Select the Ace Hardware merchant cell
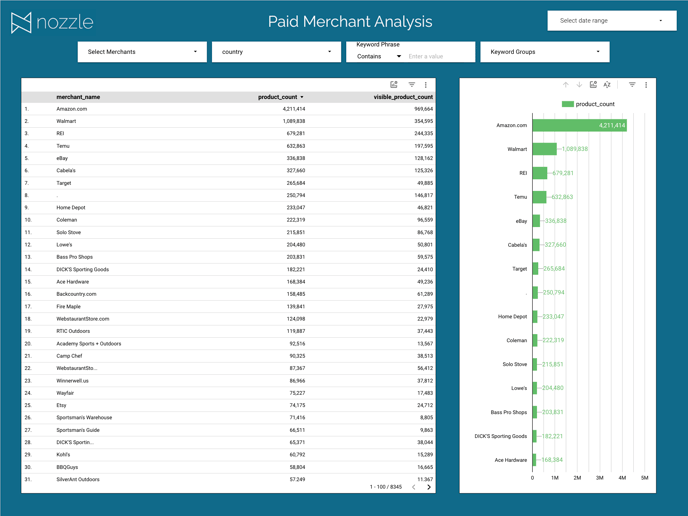 click(72, 282)
